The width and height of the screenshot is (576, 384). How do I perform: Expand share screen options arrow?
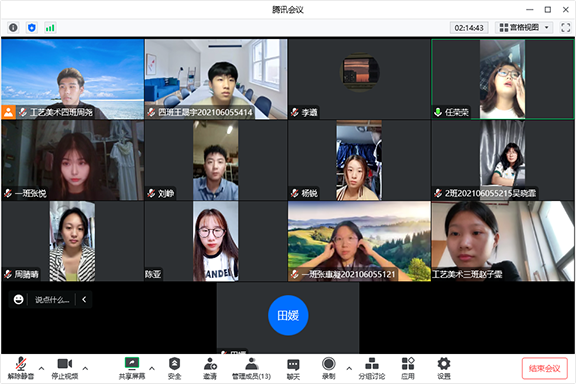click(152, 368)
